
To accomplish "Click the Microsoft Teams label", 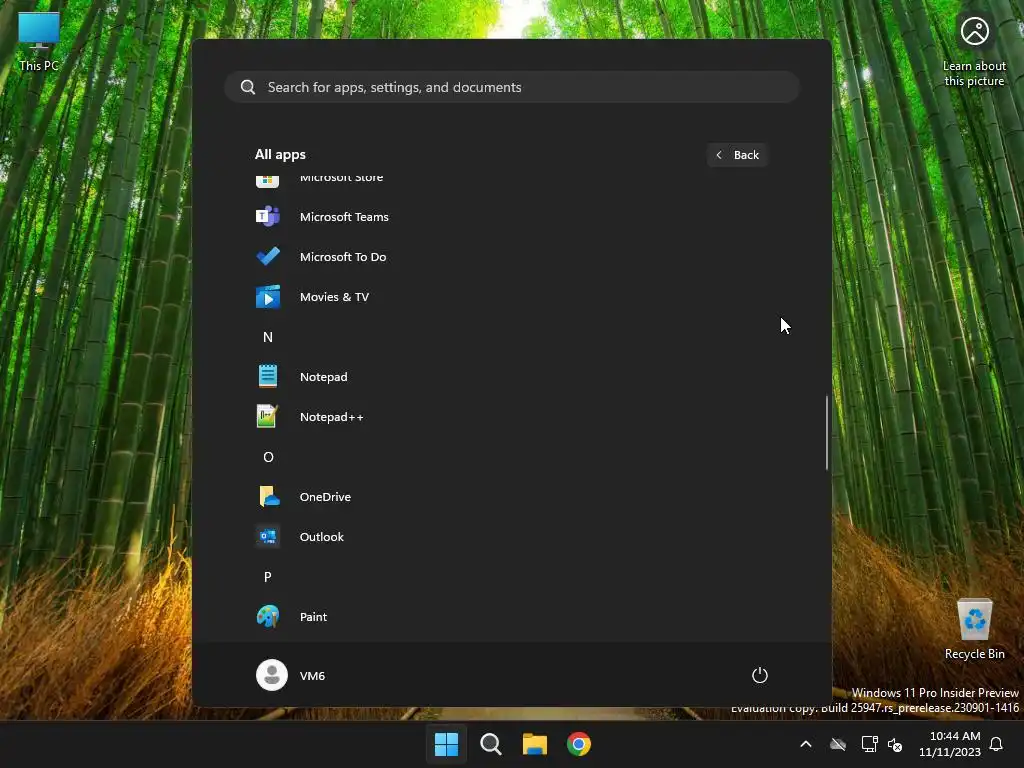I will point(344,217).
